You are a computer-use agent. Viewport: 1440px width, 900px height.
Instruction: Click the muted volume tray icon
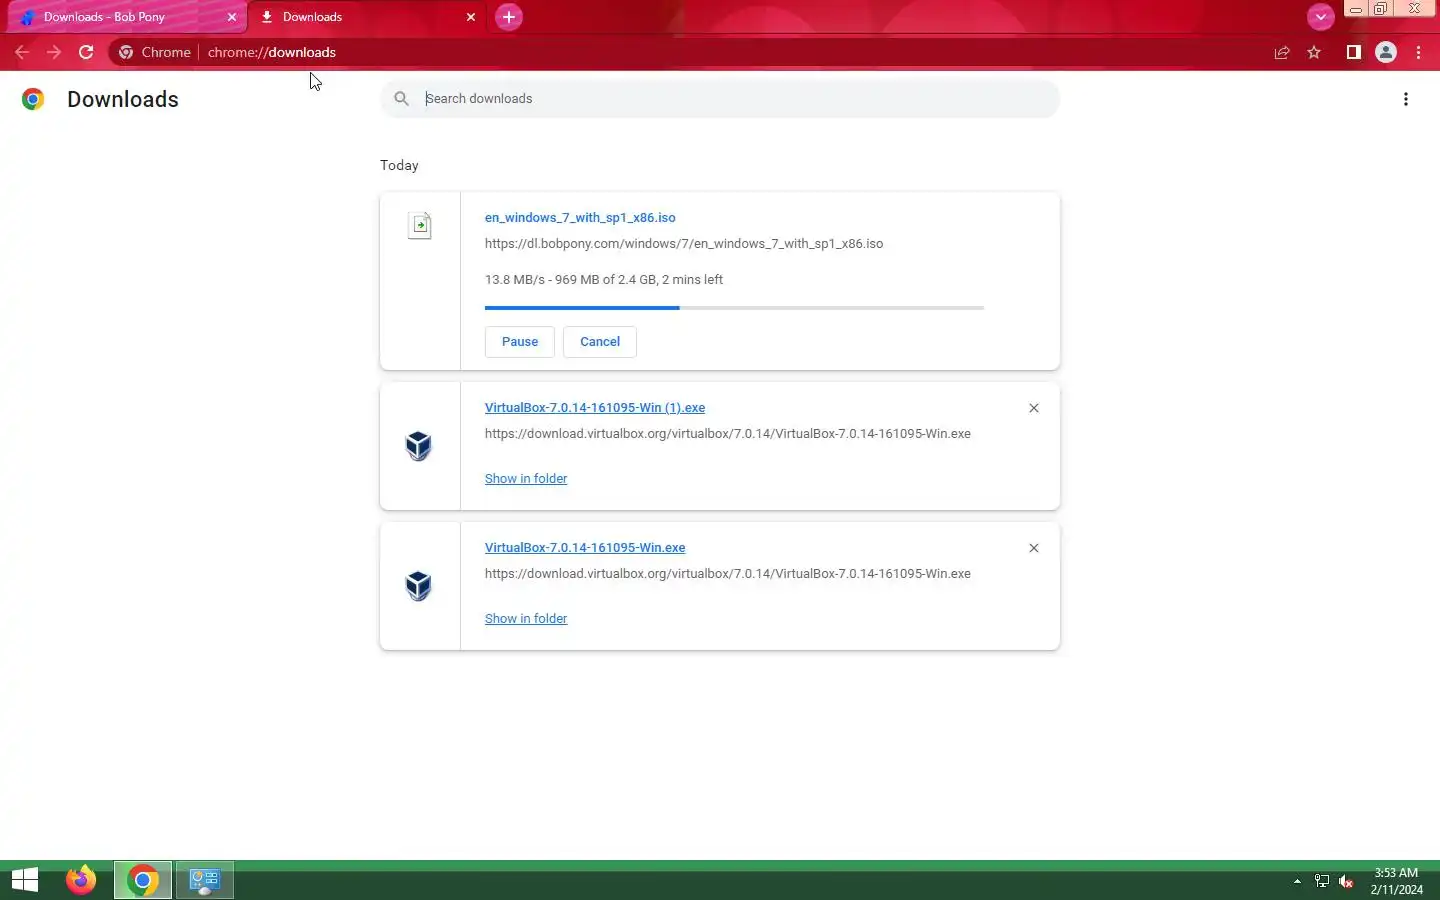[1346, 881]
